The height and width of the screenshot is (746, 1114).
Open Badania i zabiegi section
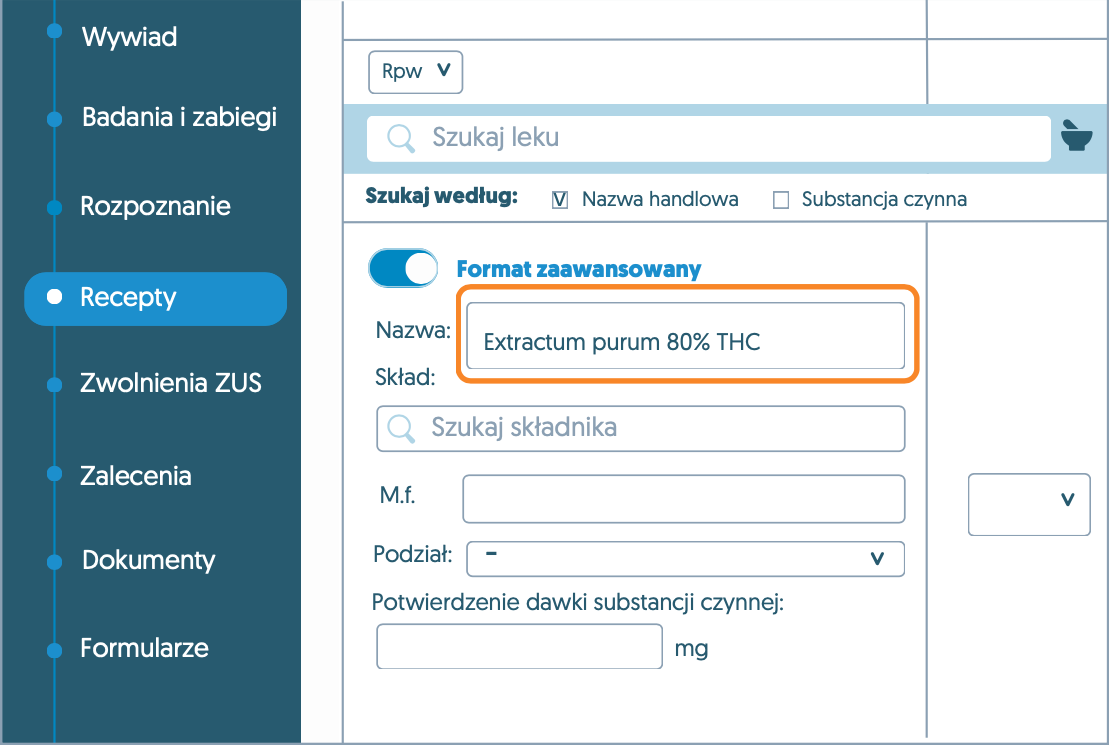pos(179,118)
